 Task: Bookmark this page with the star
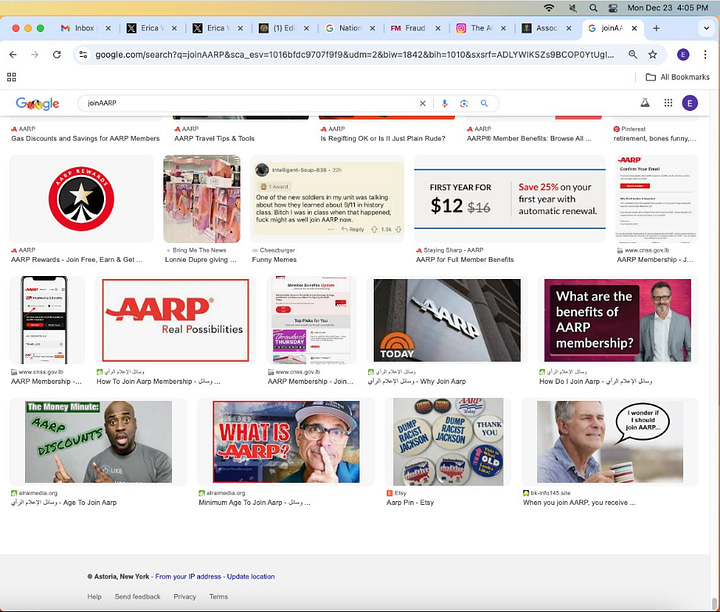[x=652, y=55]
